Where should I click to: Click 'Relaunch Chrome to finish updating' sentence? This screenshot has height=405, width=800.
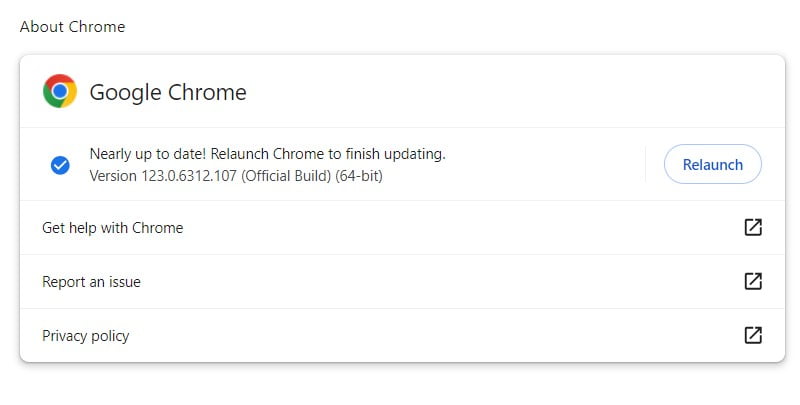tap(327, 154)
